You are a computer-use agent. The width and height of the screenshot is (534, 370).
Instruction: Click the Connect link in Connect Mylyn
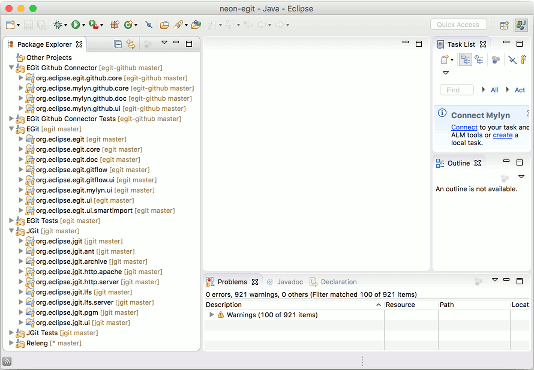point(464,127)
